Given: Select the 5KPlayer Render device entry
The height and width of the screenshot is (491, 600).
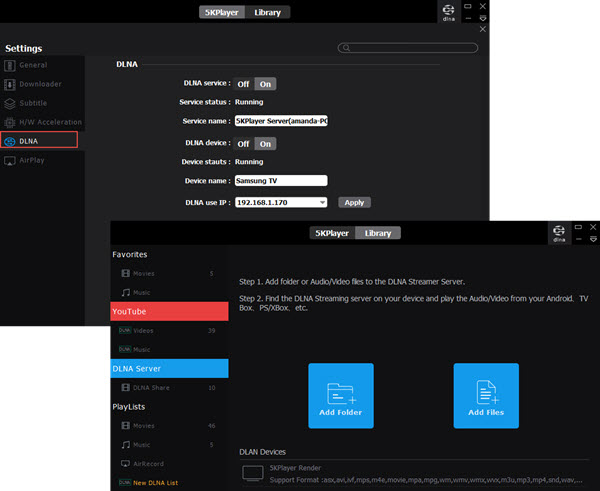Looking at the screenshot, I should 415,474.
